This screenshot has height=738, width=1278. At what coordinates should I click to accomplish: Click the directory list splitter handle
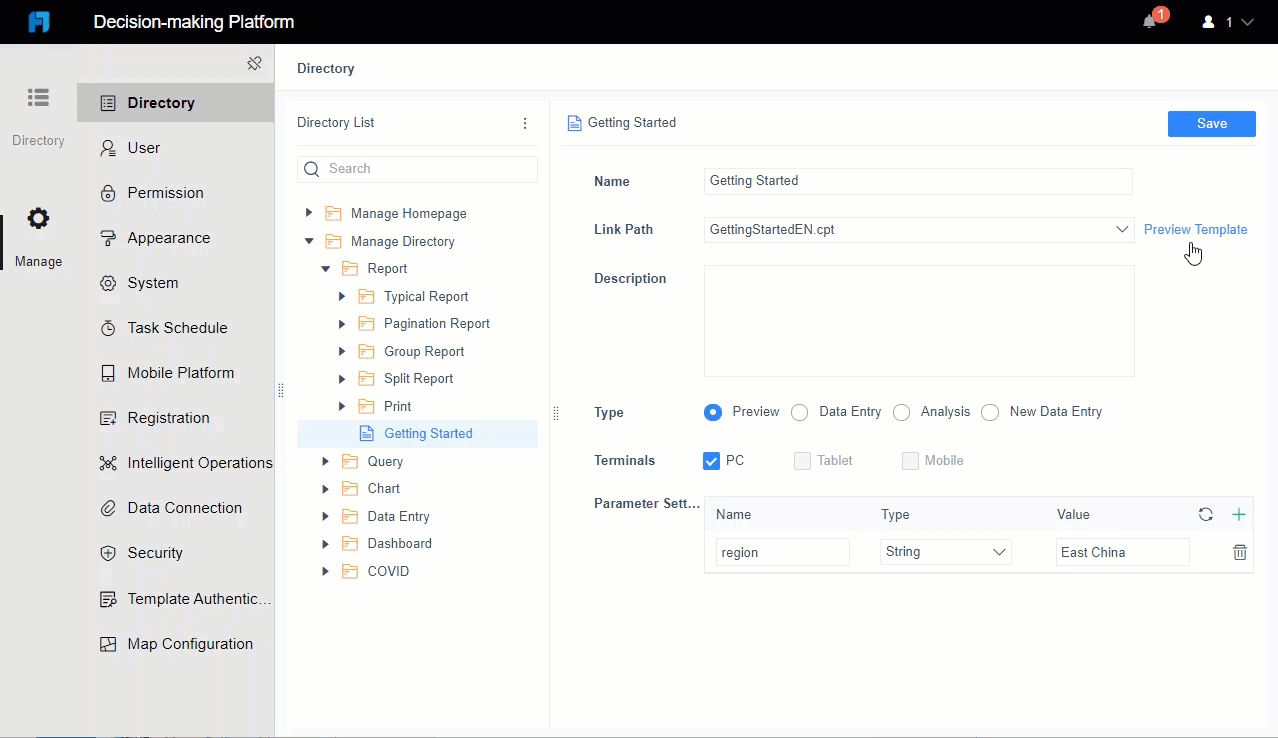556,413
